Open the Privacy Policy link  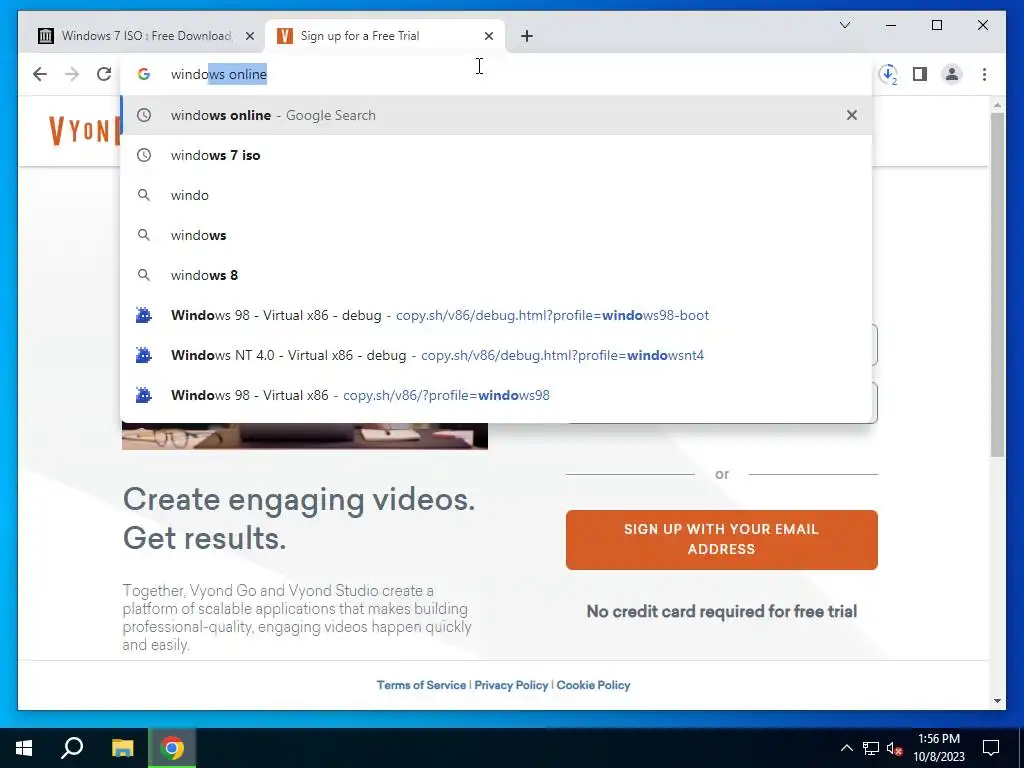click(x=511, y=685)
